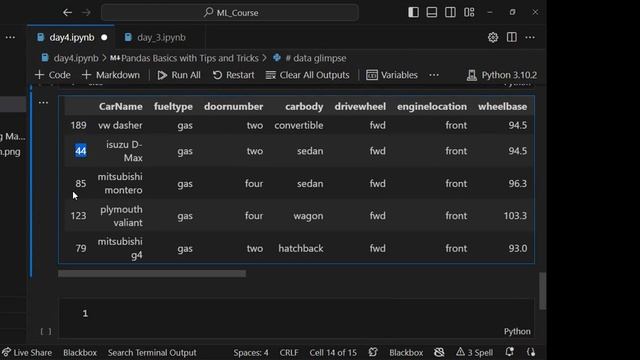Select the Python 3.10.2 kernel picker
Image resolution: width=640 pixels, height=360 pixels.
(502, 75)
